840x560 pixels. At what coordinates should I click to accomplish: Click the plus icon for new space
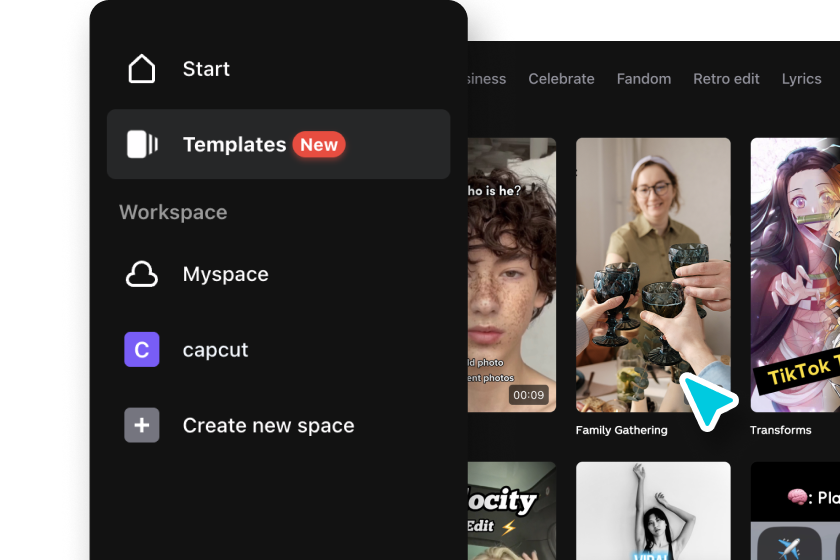click(x=141, y=425)
